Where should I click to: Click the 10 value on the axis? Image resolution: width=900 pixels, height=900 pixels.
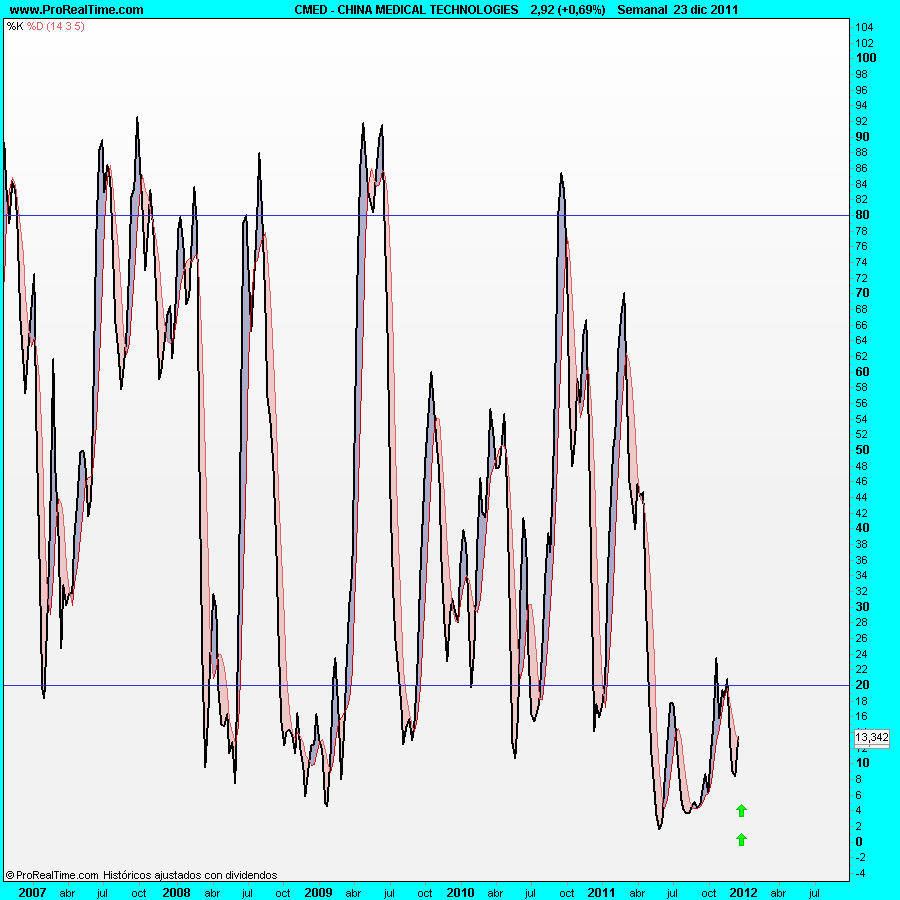pyautogui.click(x=862, y=763)
